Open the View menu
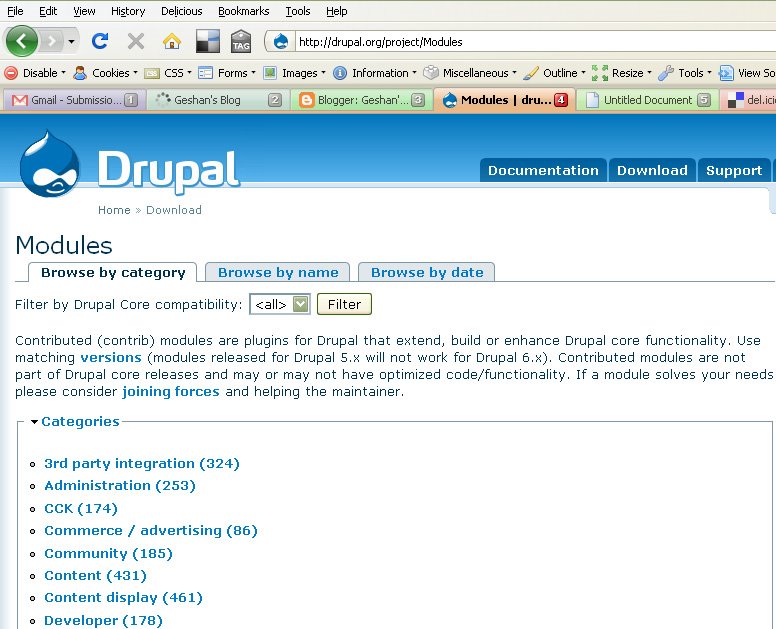776x629 pixels. coord(84,11)
